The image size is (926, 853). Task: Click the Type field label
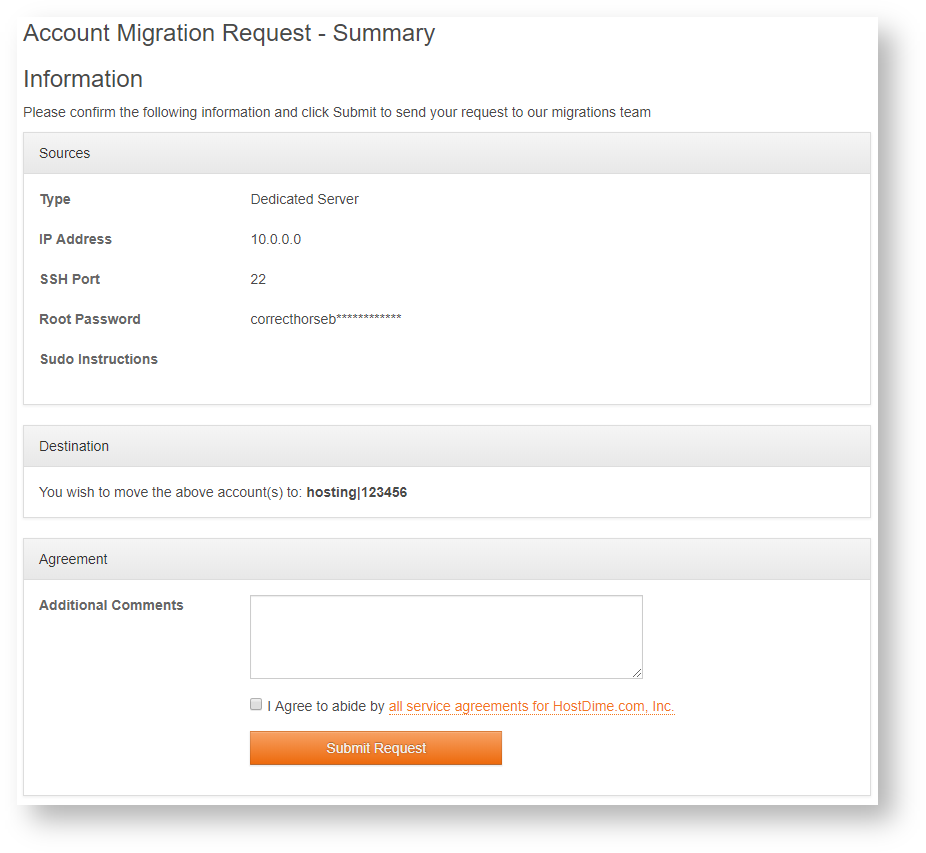(x=54, y=199)
